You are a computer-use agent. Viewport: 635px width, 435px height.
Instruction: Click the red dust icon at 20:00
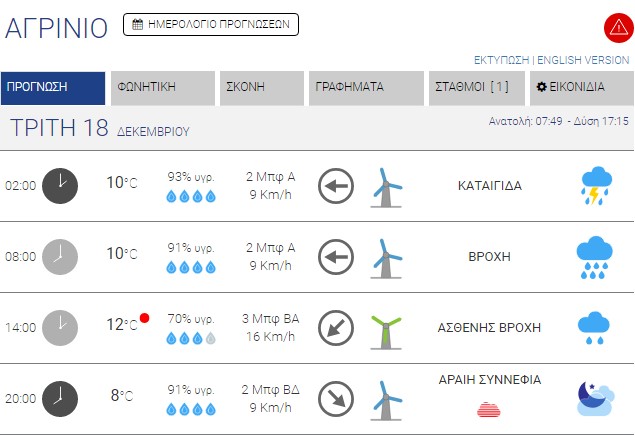490,408
